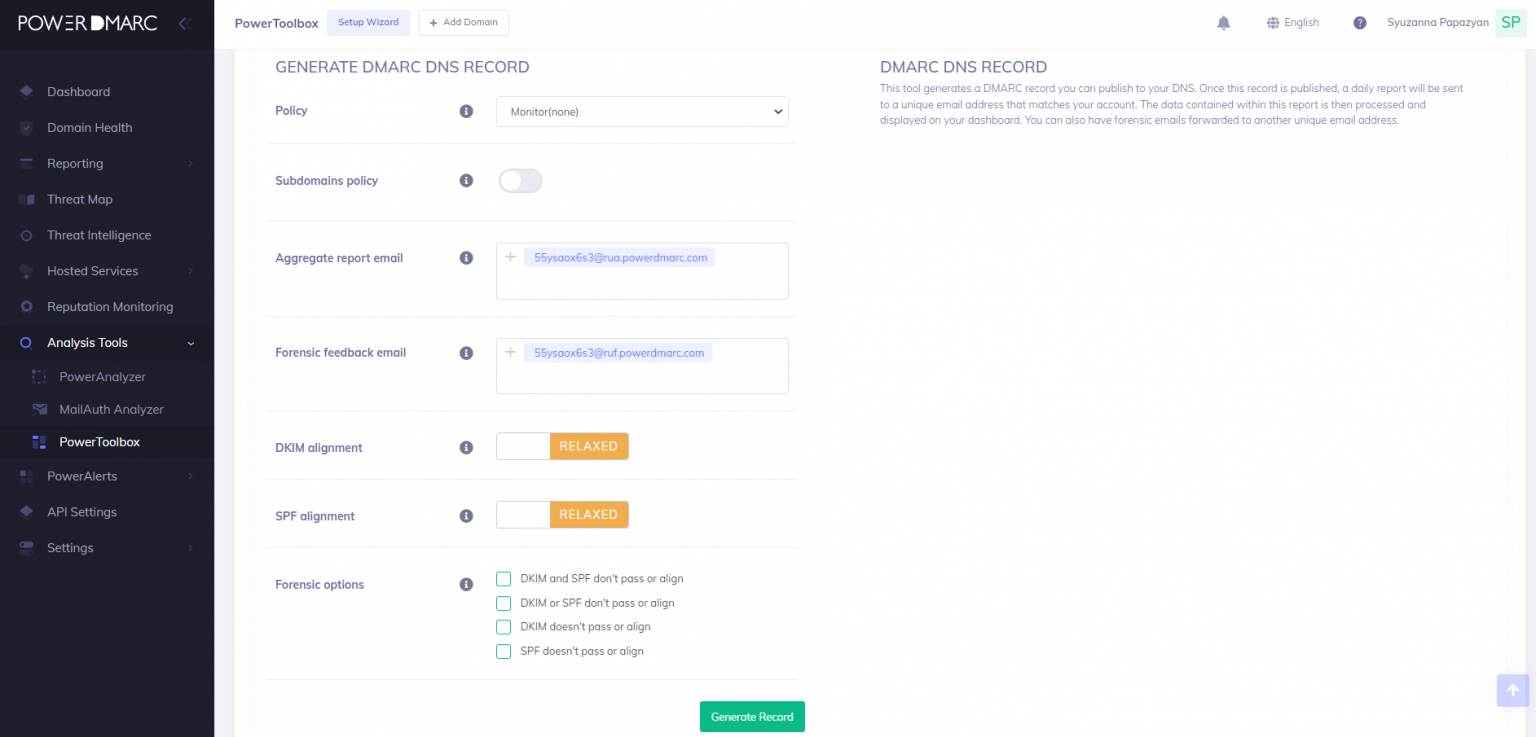Click plus icon in Aggregate report email
Viewport: 1536px width, 737px height.
click(x=510, y=257)
